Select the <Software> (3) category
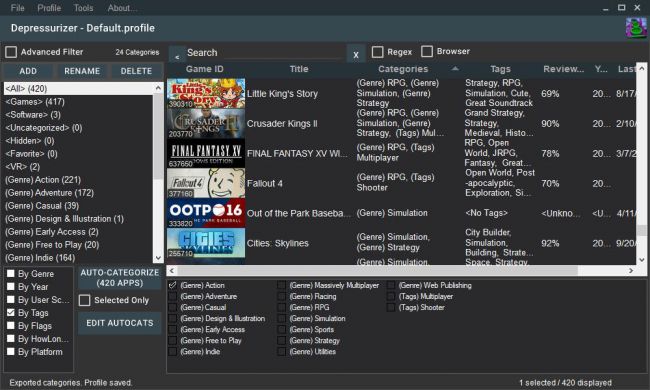 (79, 114)
